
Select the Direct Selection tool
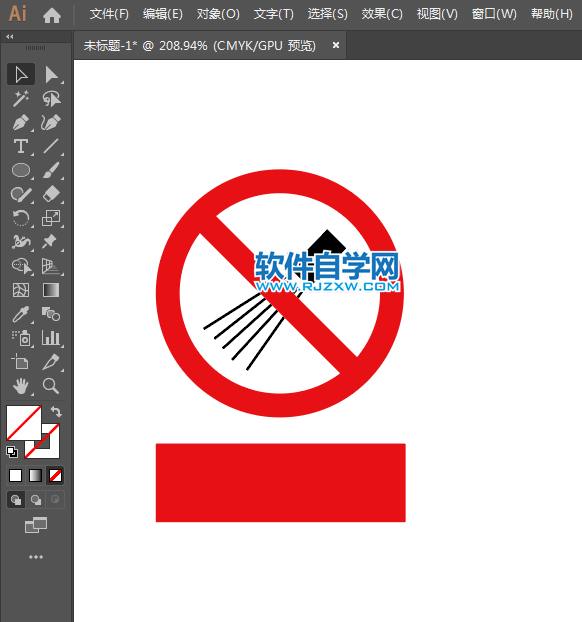coord(51,75)
